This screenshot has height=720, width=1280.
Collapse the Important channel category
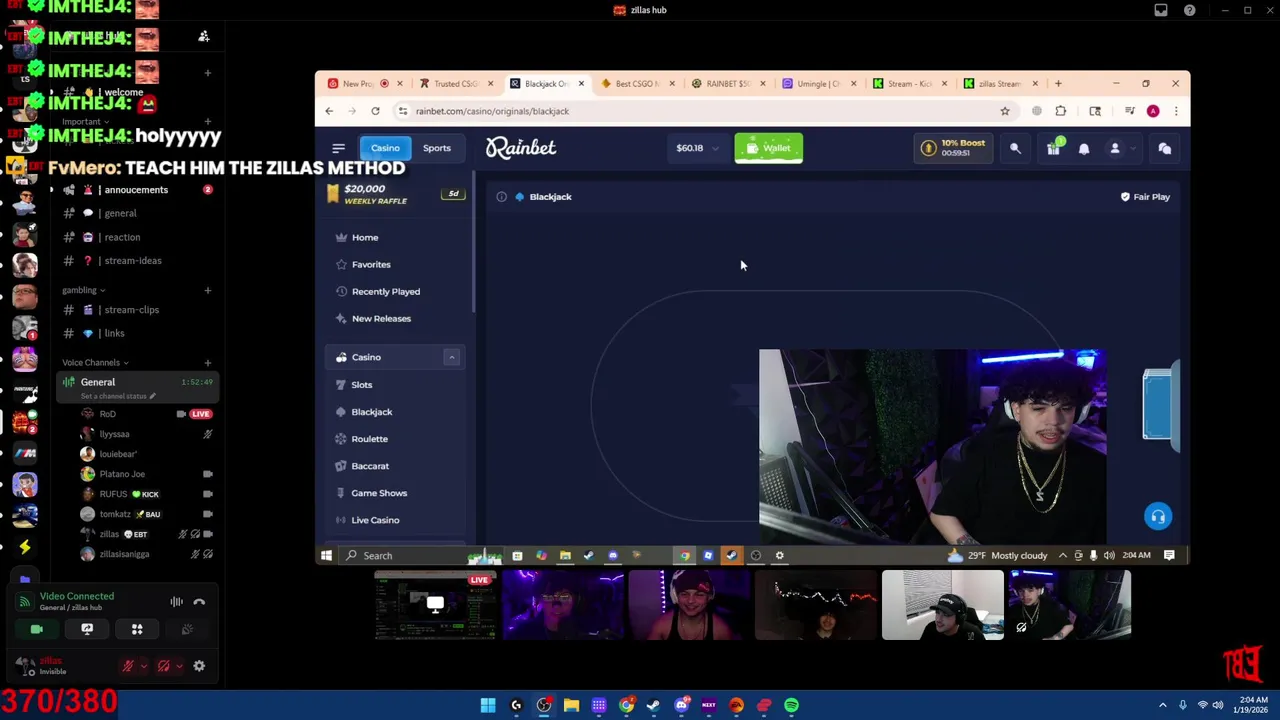(85, 122)
